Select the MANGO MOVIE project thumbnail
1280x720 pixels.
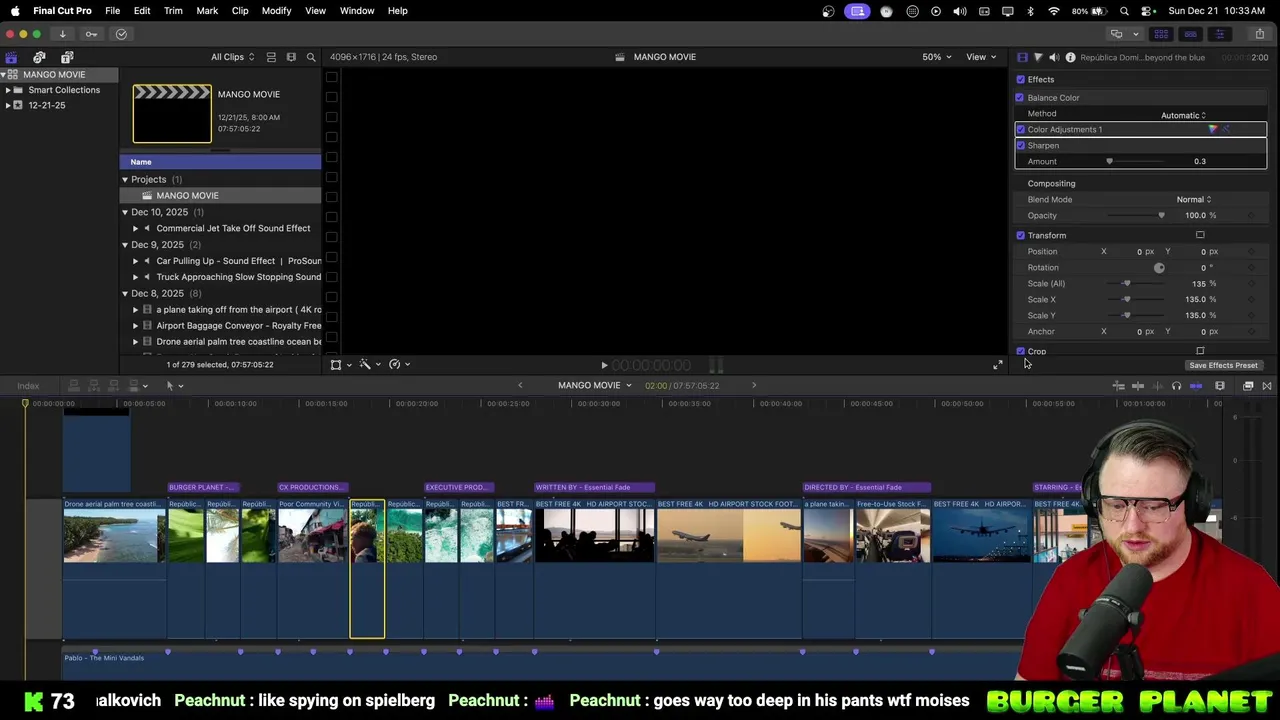pyautogui.click(x=172, y=114)
